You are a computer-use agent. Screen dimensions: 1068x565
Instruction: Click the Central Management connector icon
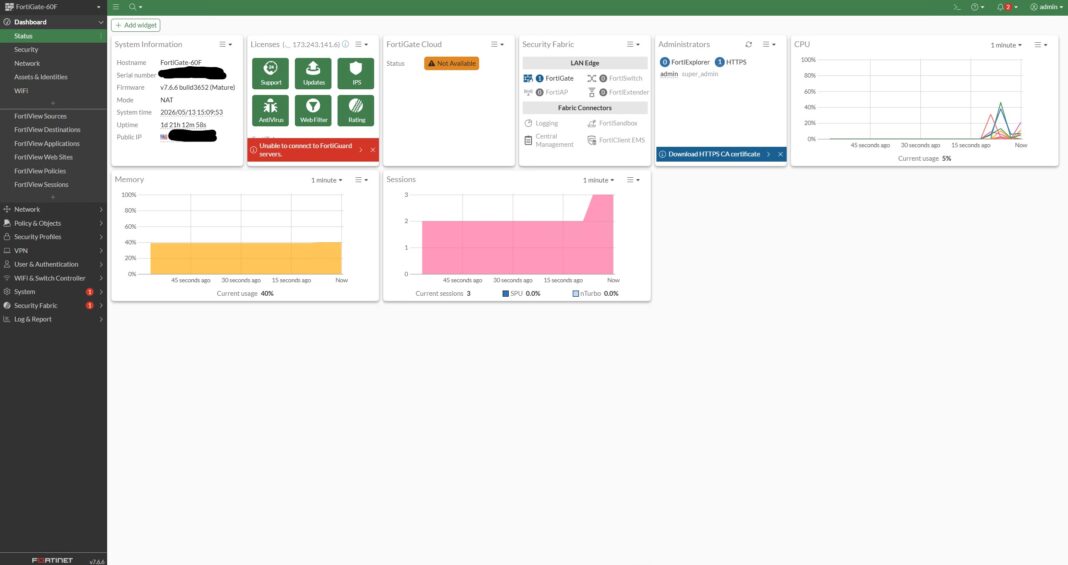click(528, 140)
